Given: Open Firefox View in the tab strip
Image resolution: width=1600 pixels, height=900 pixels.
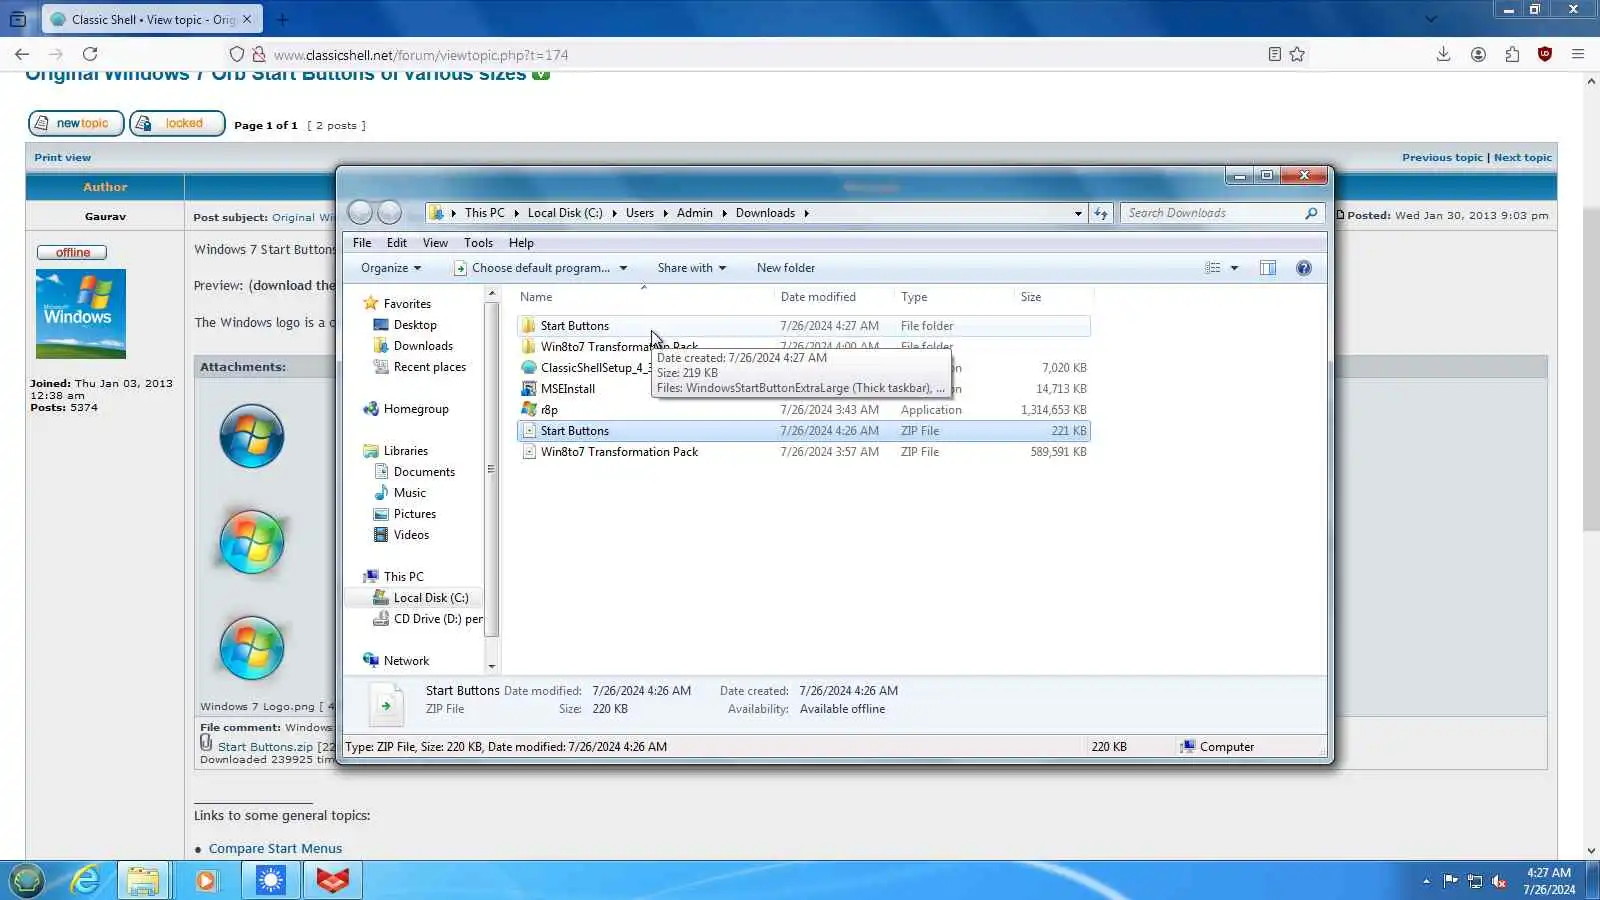Looking at the screenshot, I should (18, 19).
